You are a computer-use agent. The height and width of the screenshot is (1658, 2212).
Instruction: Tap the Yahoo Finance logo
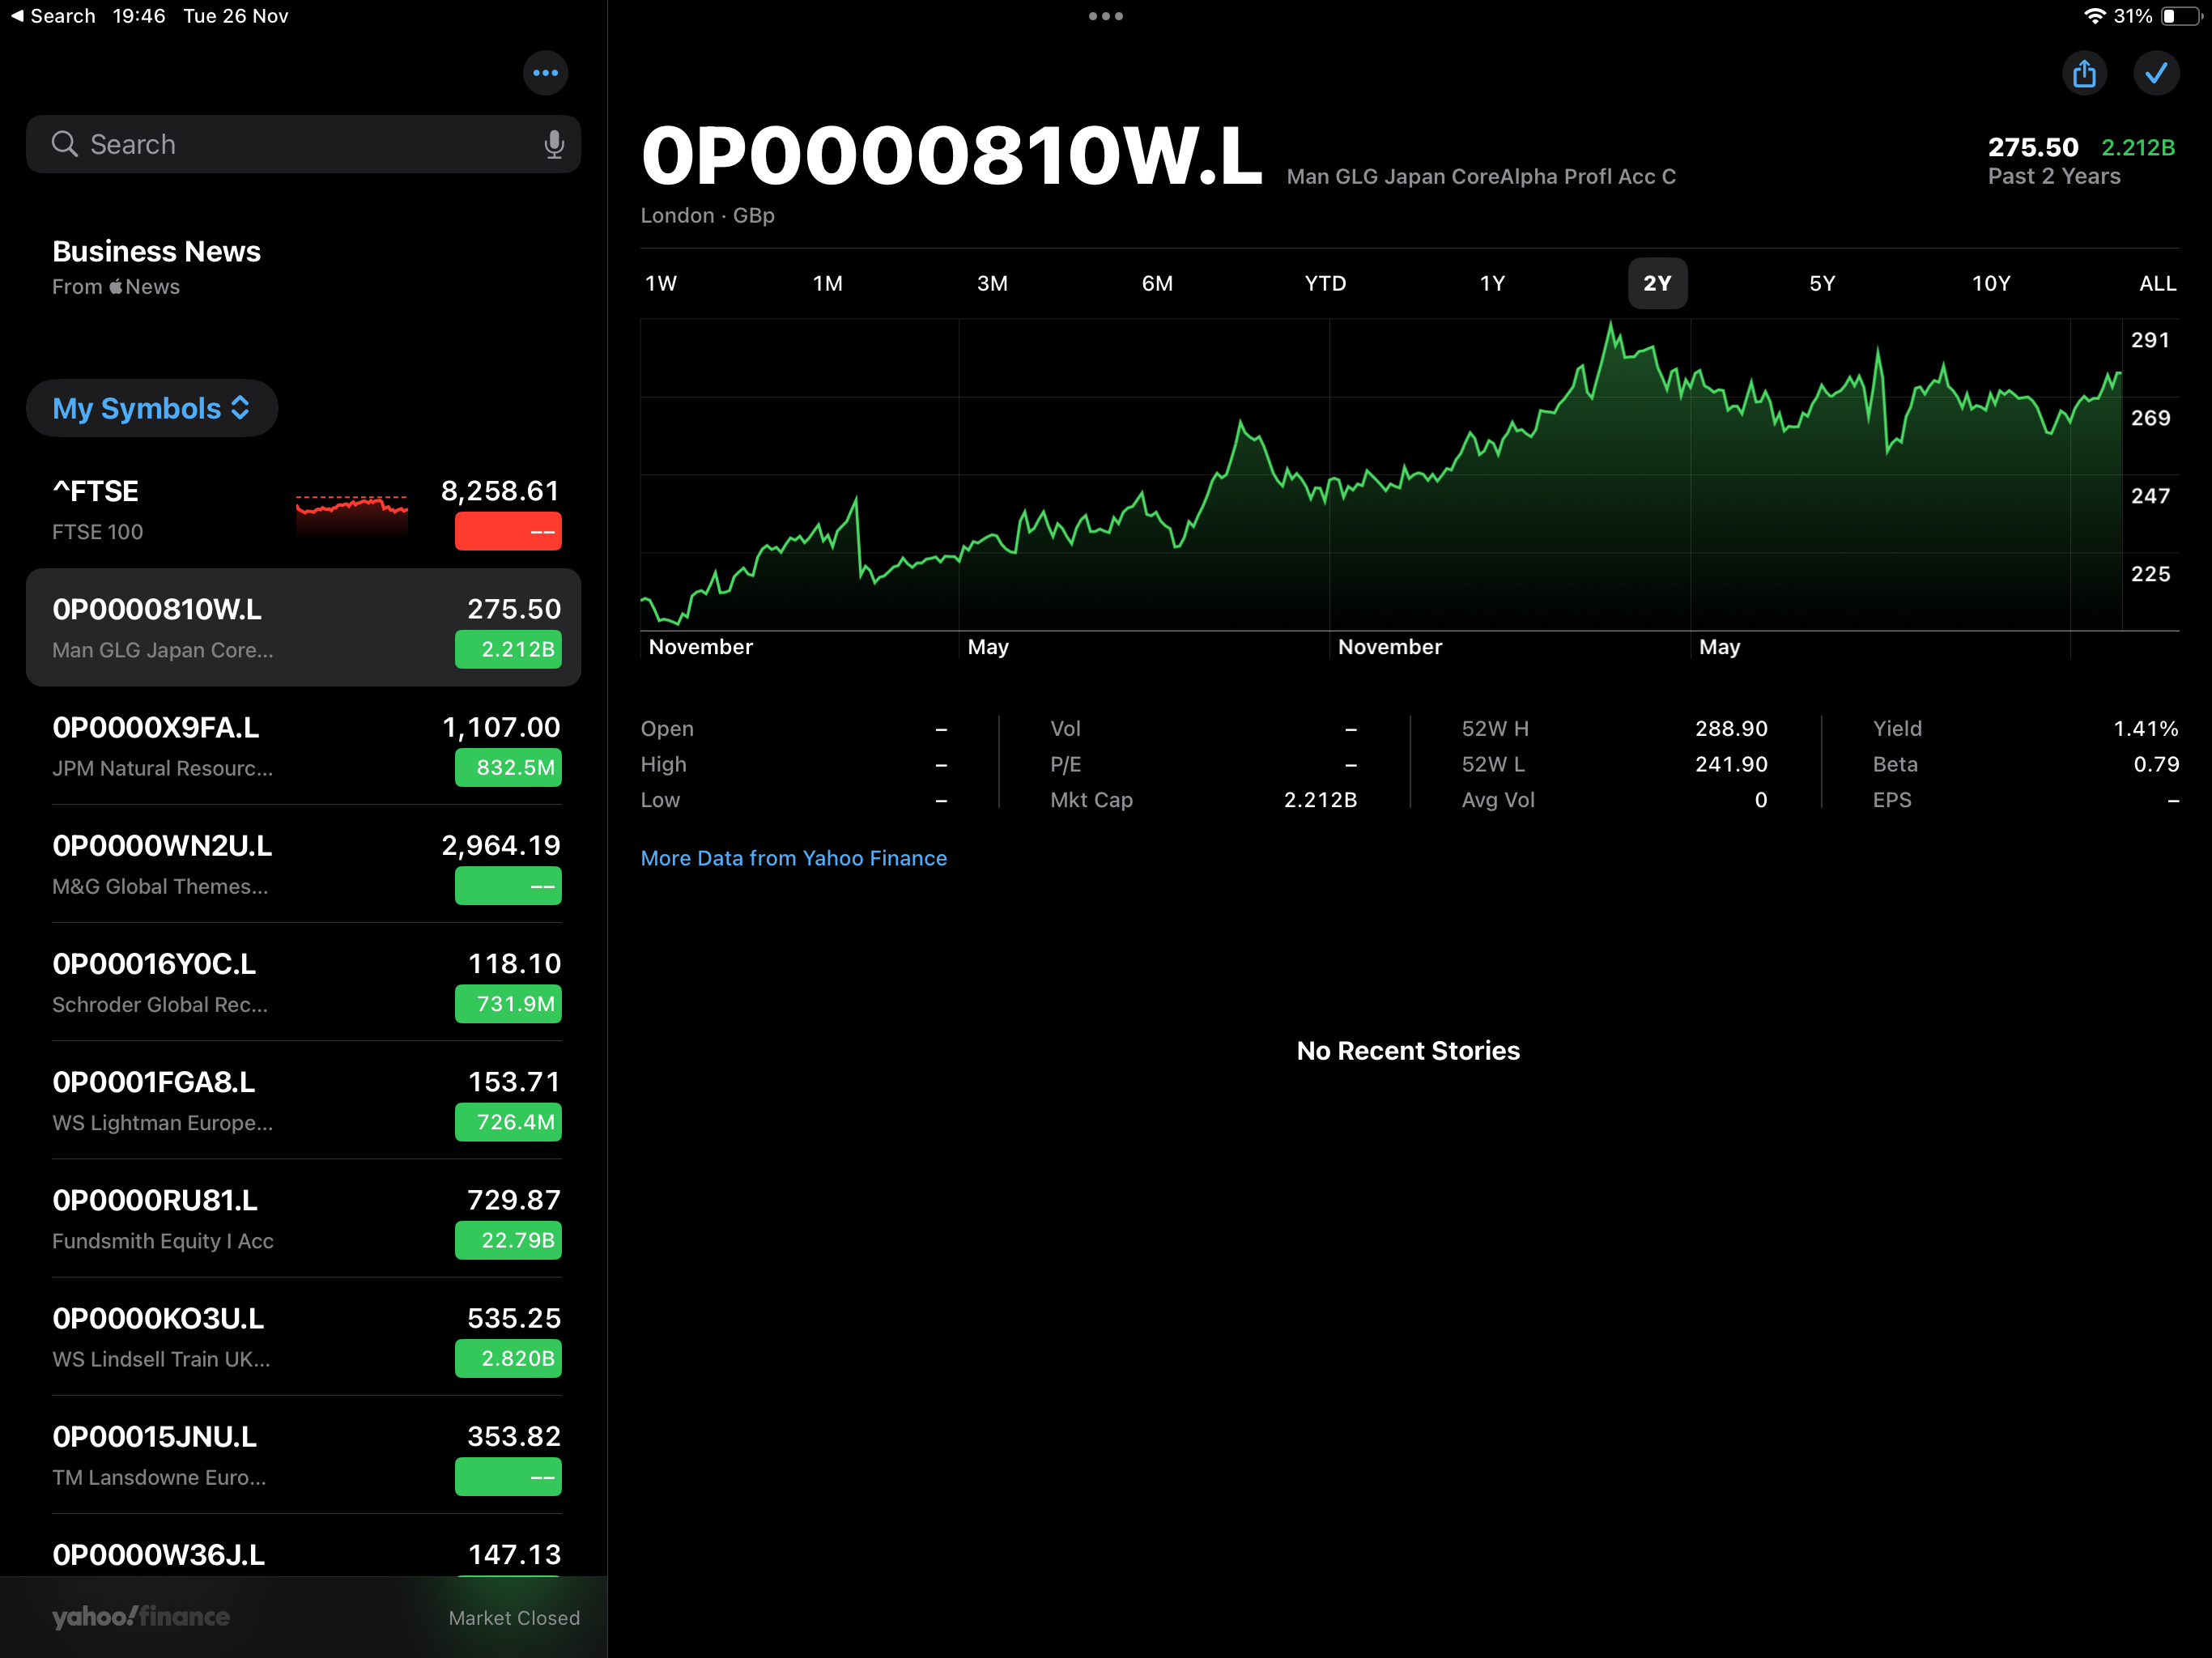[x=141, y=1617]
